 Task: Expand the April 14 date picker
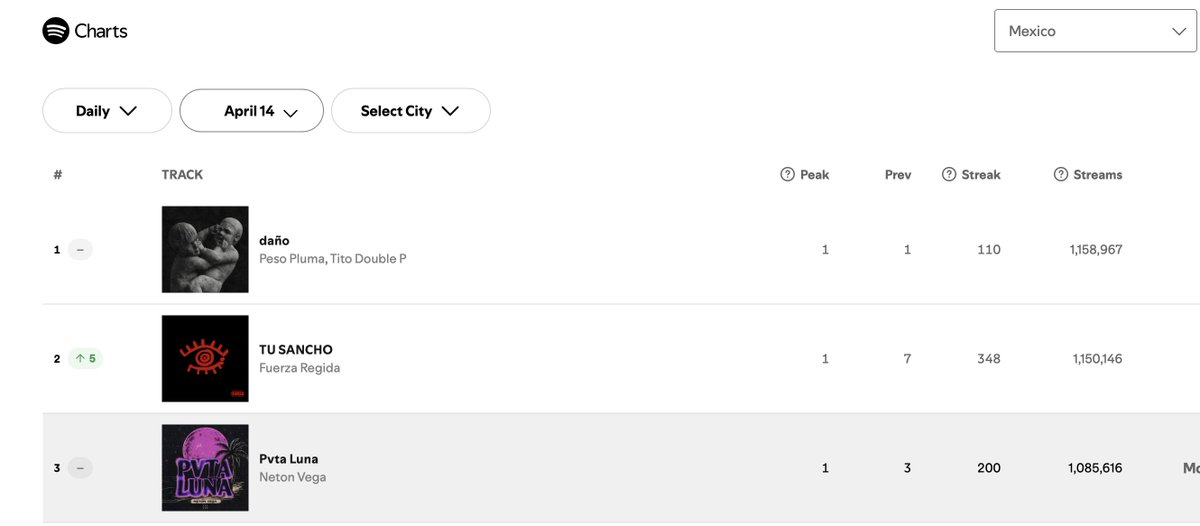(251, 111)
